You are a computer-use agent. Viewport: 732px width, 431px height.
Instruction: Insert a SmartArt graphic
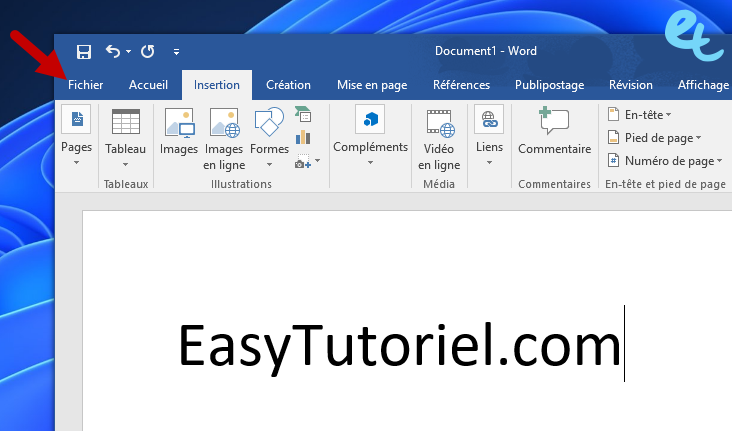[303, 114]
